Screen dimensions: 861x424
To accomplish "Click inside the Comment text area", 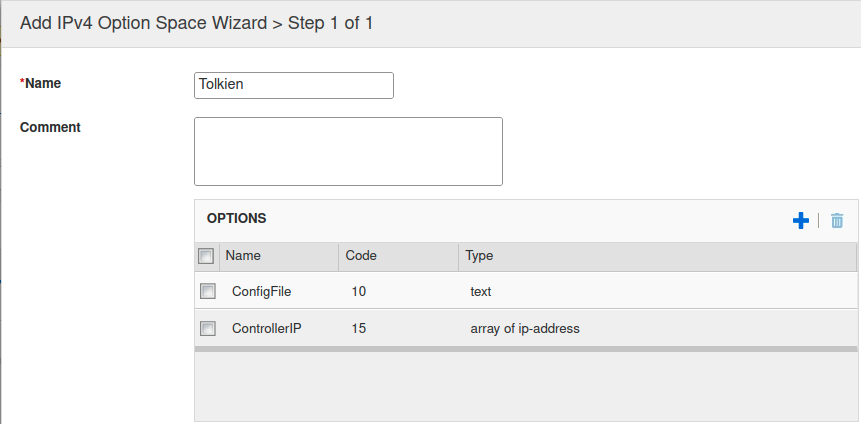I will point(348,151).
